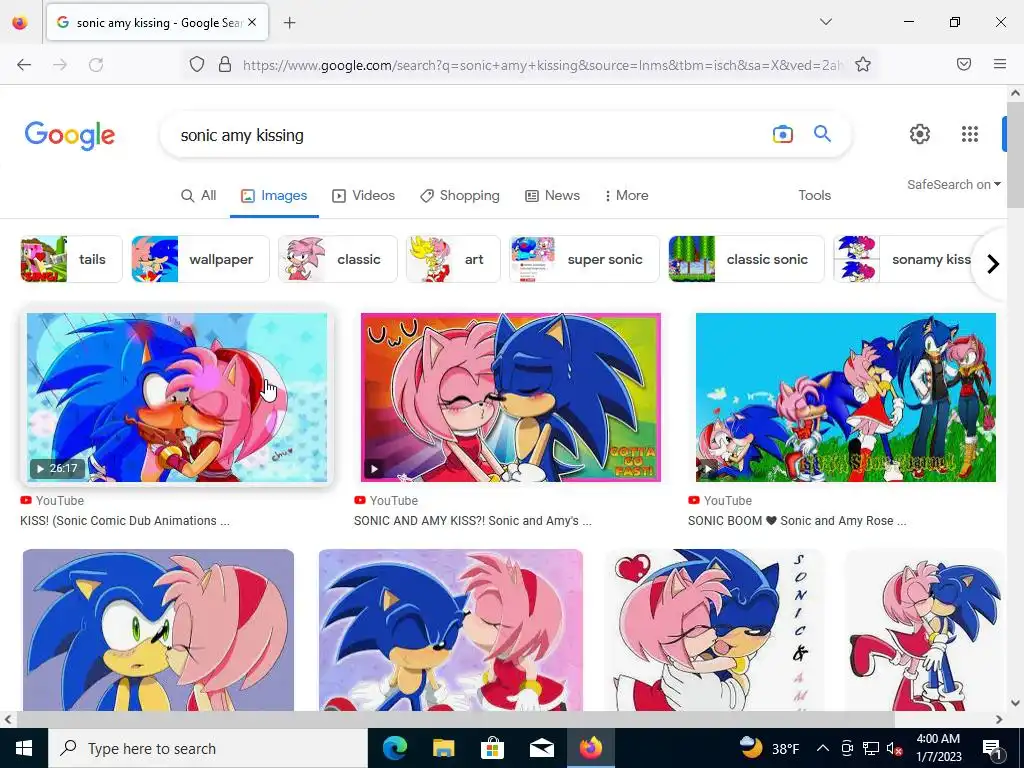Viewport: 1024px width, 768px height.
Task: Open Microsoft Store from the taskbar
Action: tap(492, 748)
